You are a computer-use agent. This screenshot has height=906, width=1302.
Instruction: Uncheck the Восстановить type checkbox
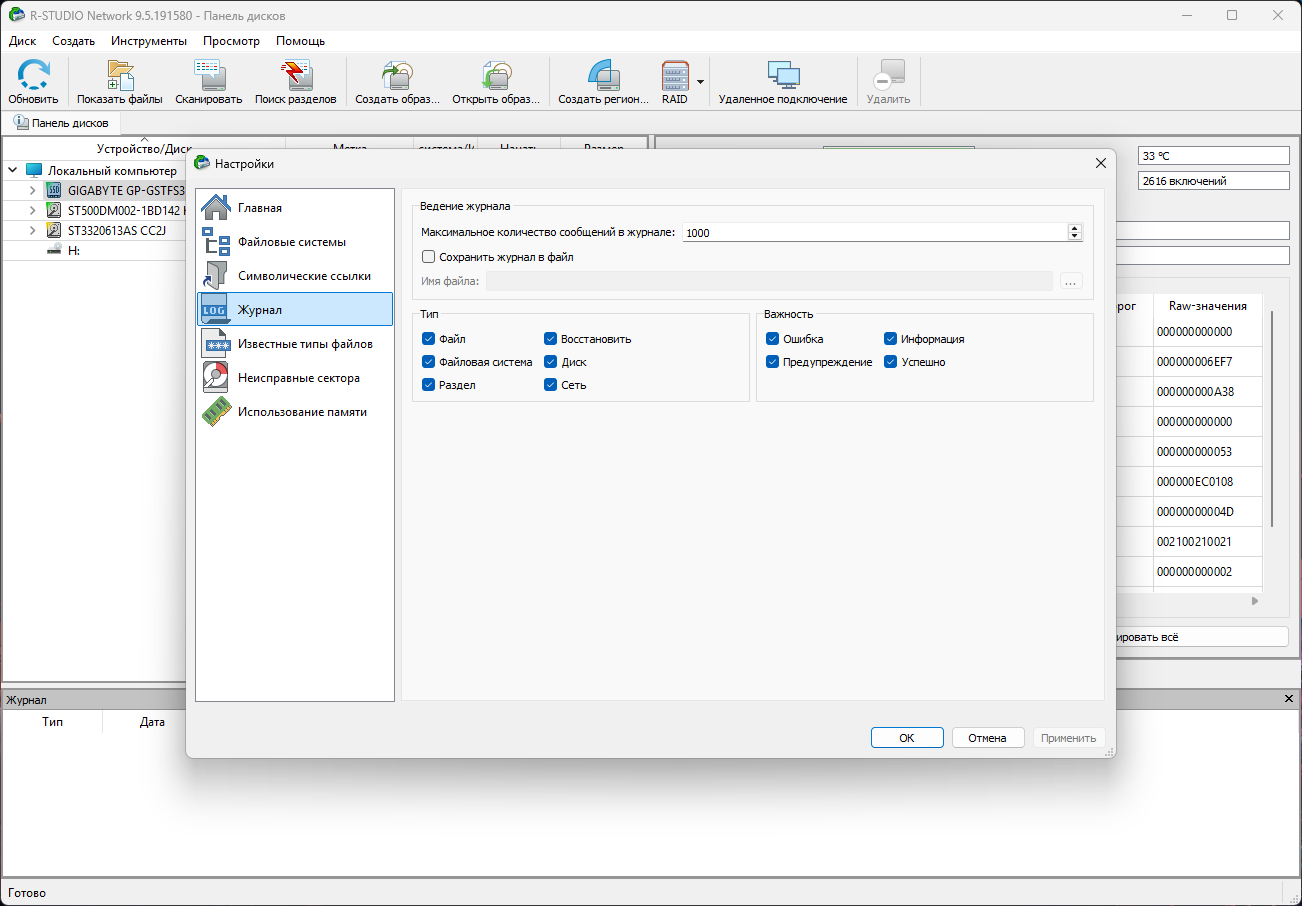551,339
